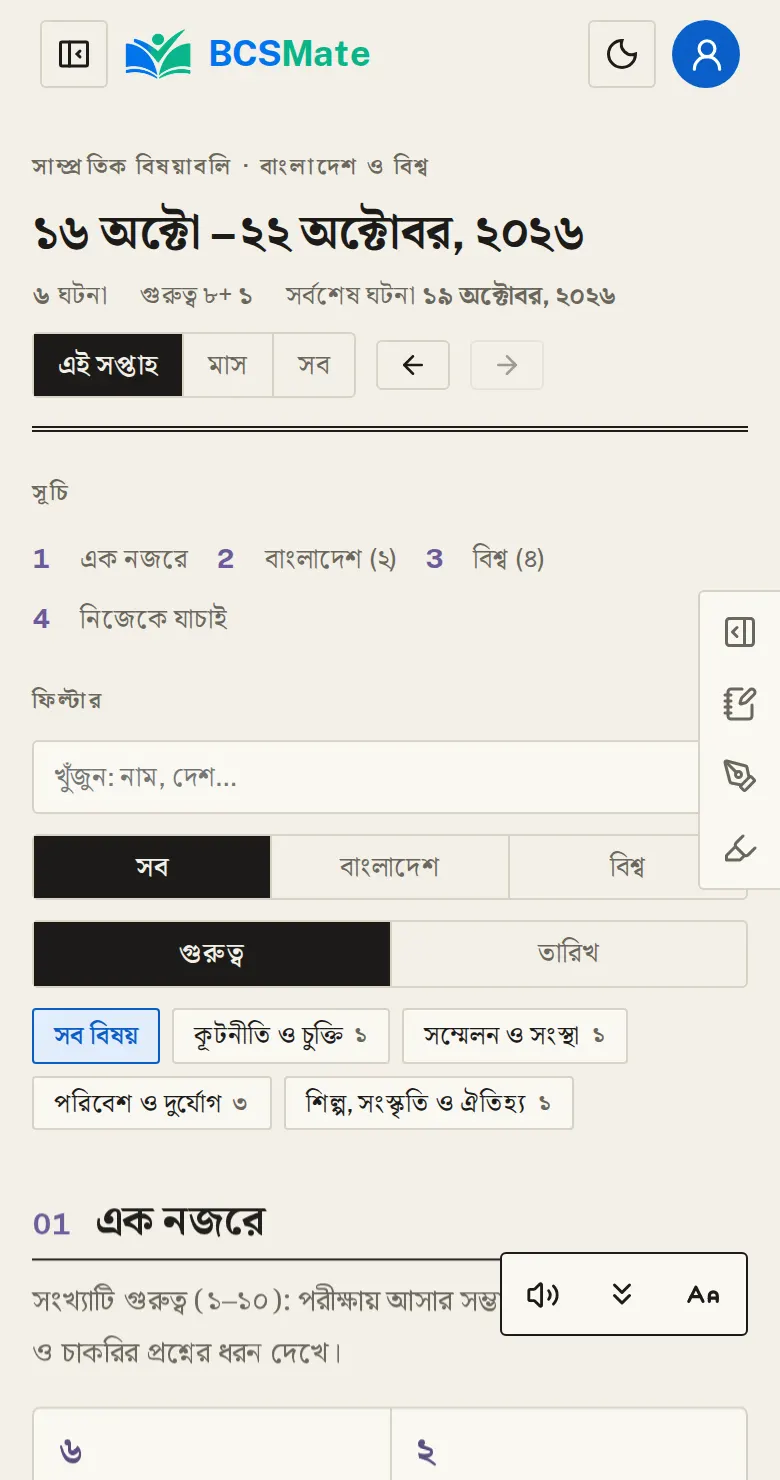Go to next week with right arrow
This screenshot has height=1480, width=780.
507,365
